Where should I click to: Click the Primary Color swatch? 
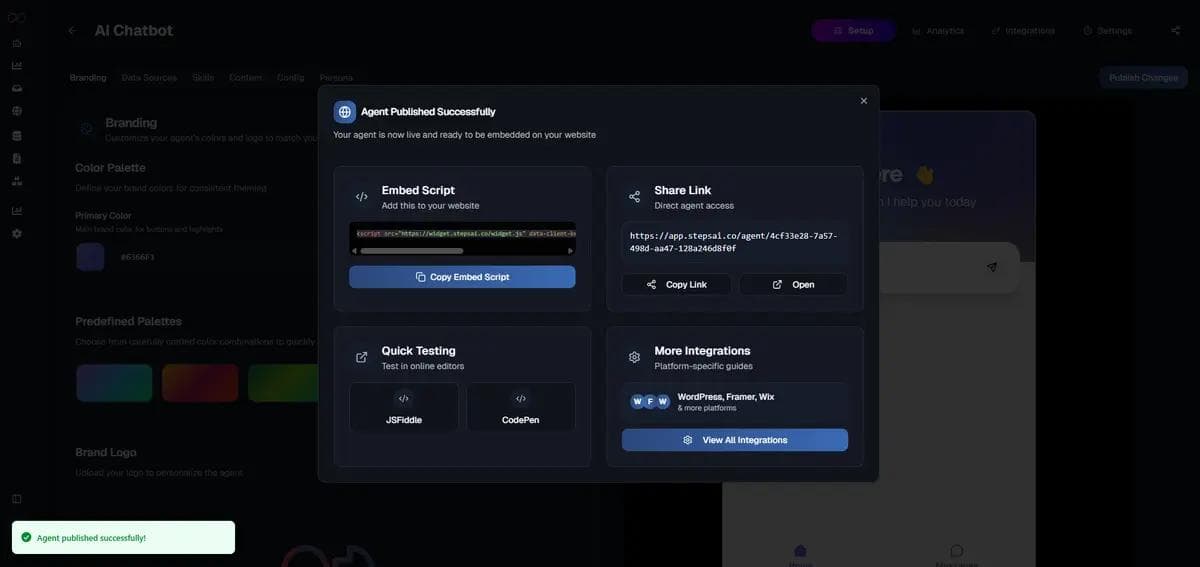click(x=90, y=257)
